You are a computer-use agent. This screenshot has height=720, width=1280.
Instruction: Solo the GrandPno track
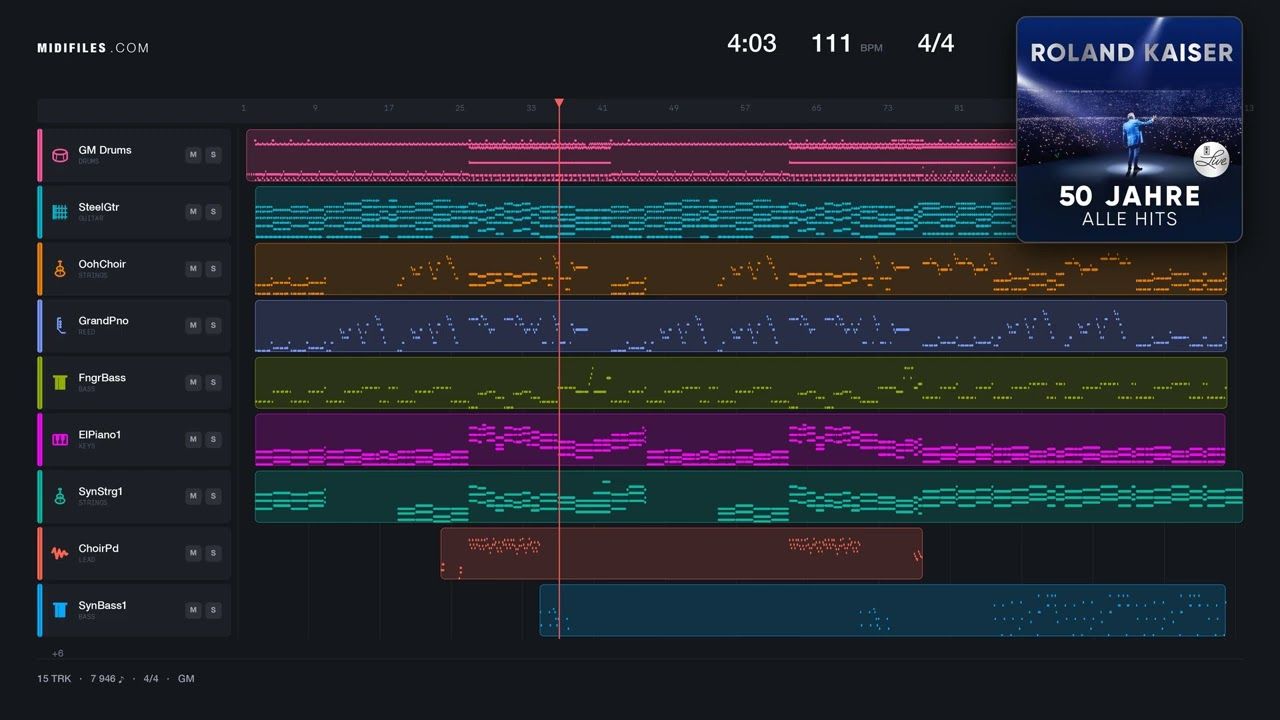tap(212, 326)
